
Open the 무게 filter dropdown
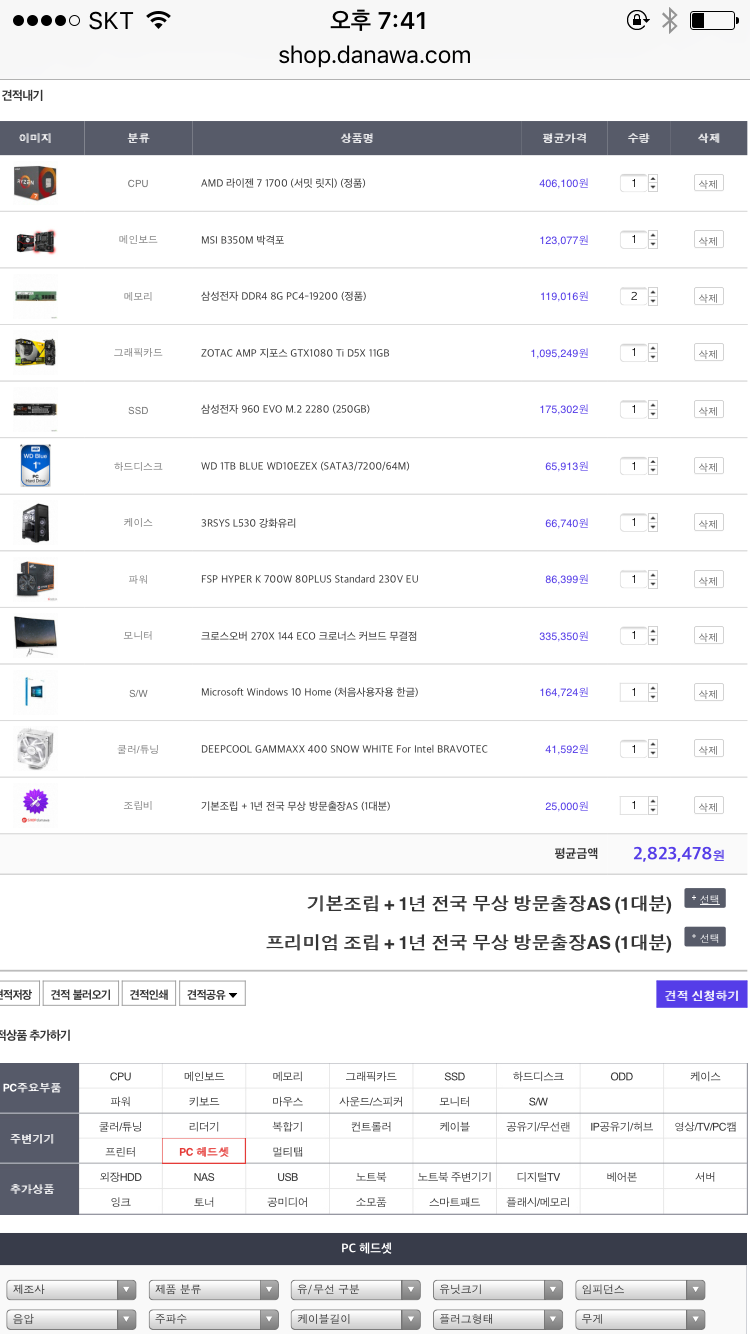(640, 1319)
